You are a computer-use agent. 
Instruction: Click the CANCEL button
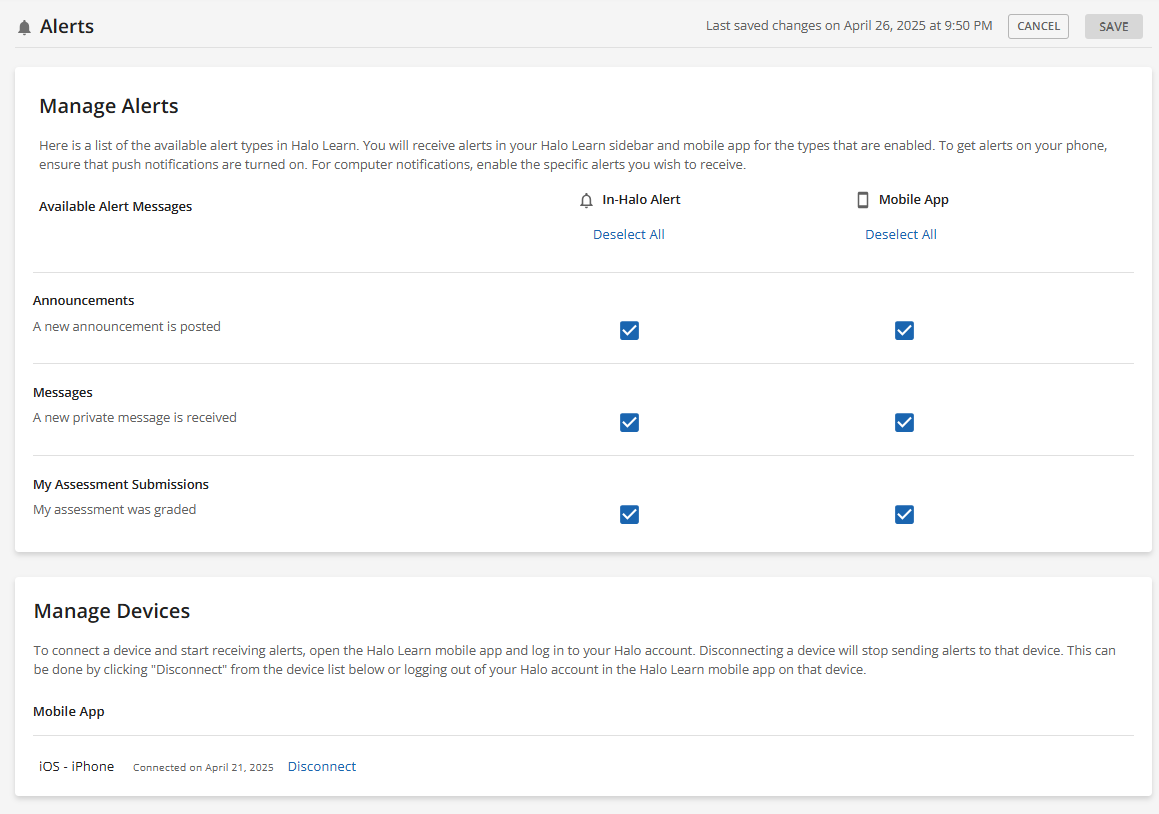point(1038,26)
